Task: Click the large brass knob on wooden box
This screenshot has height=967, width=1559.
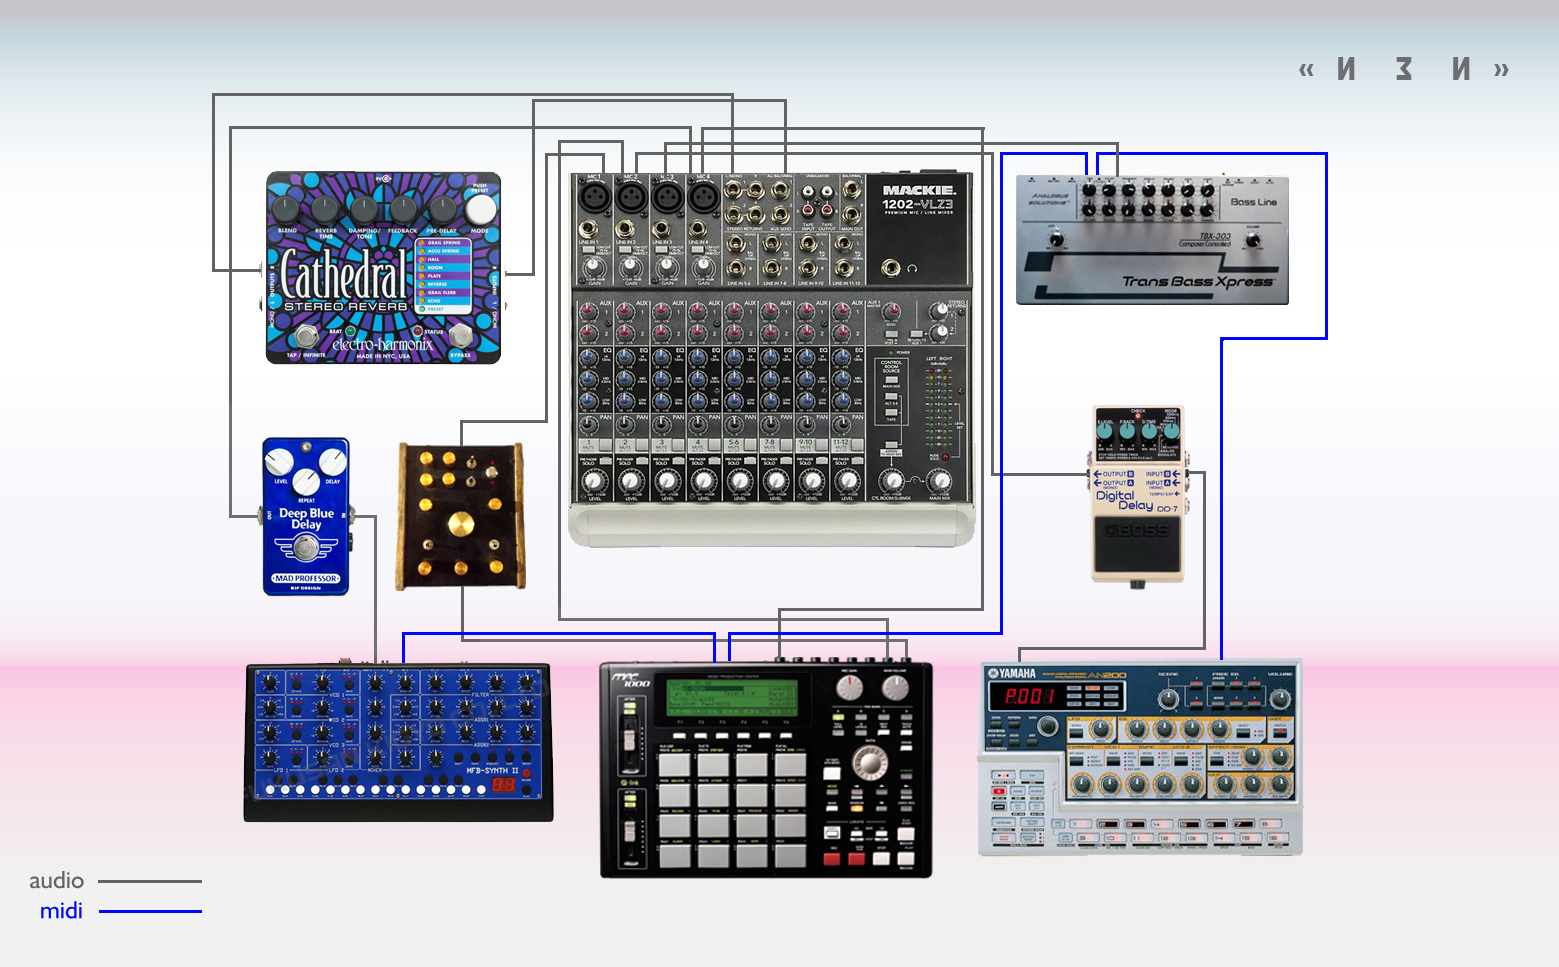Action: 461,526
